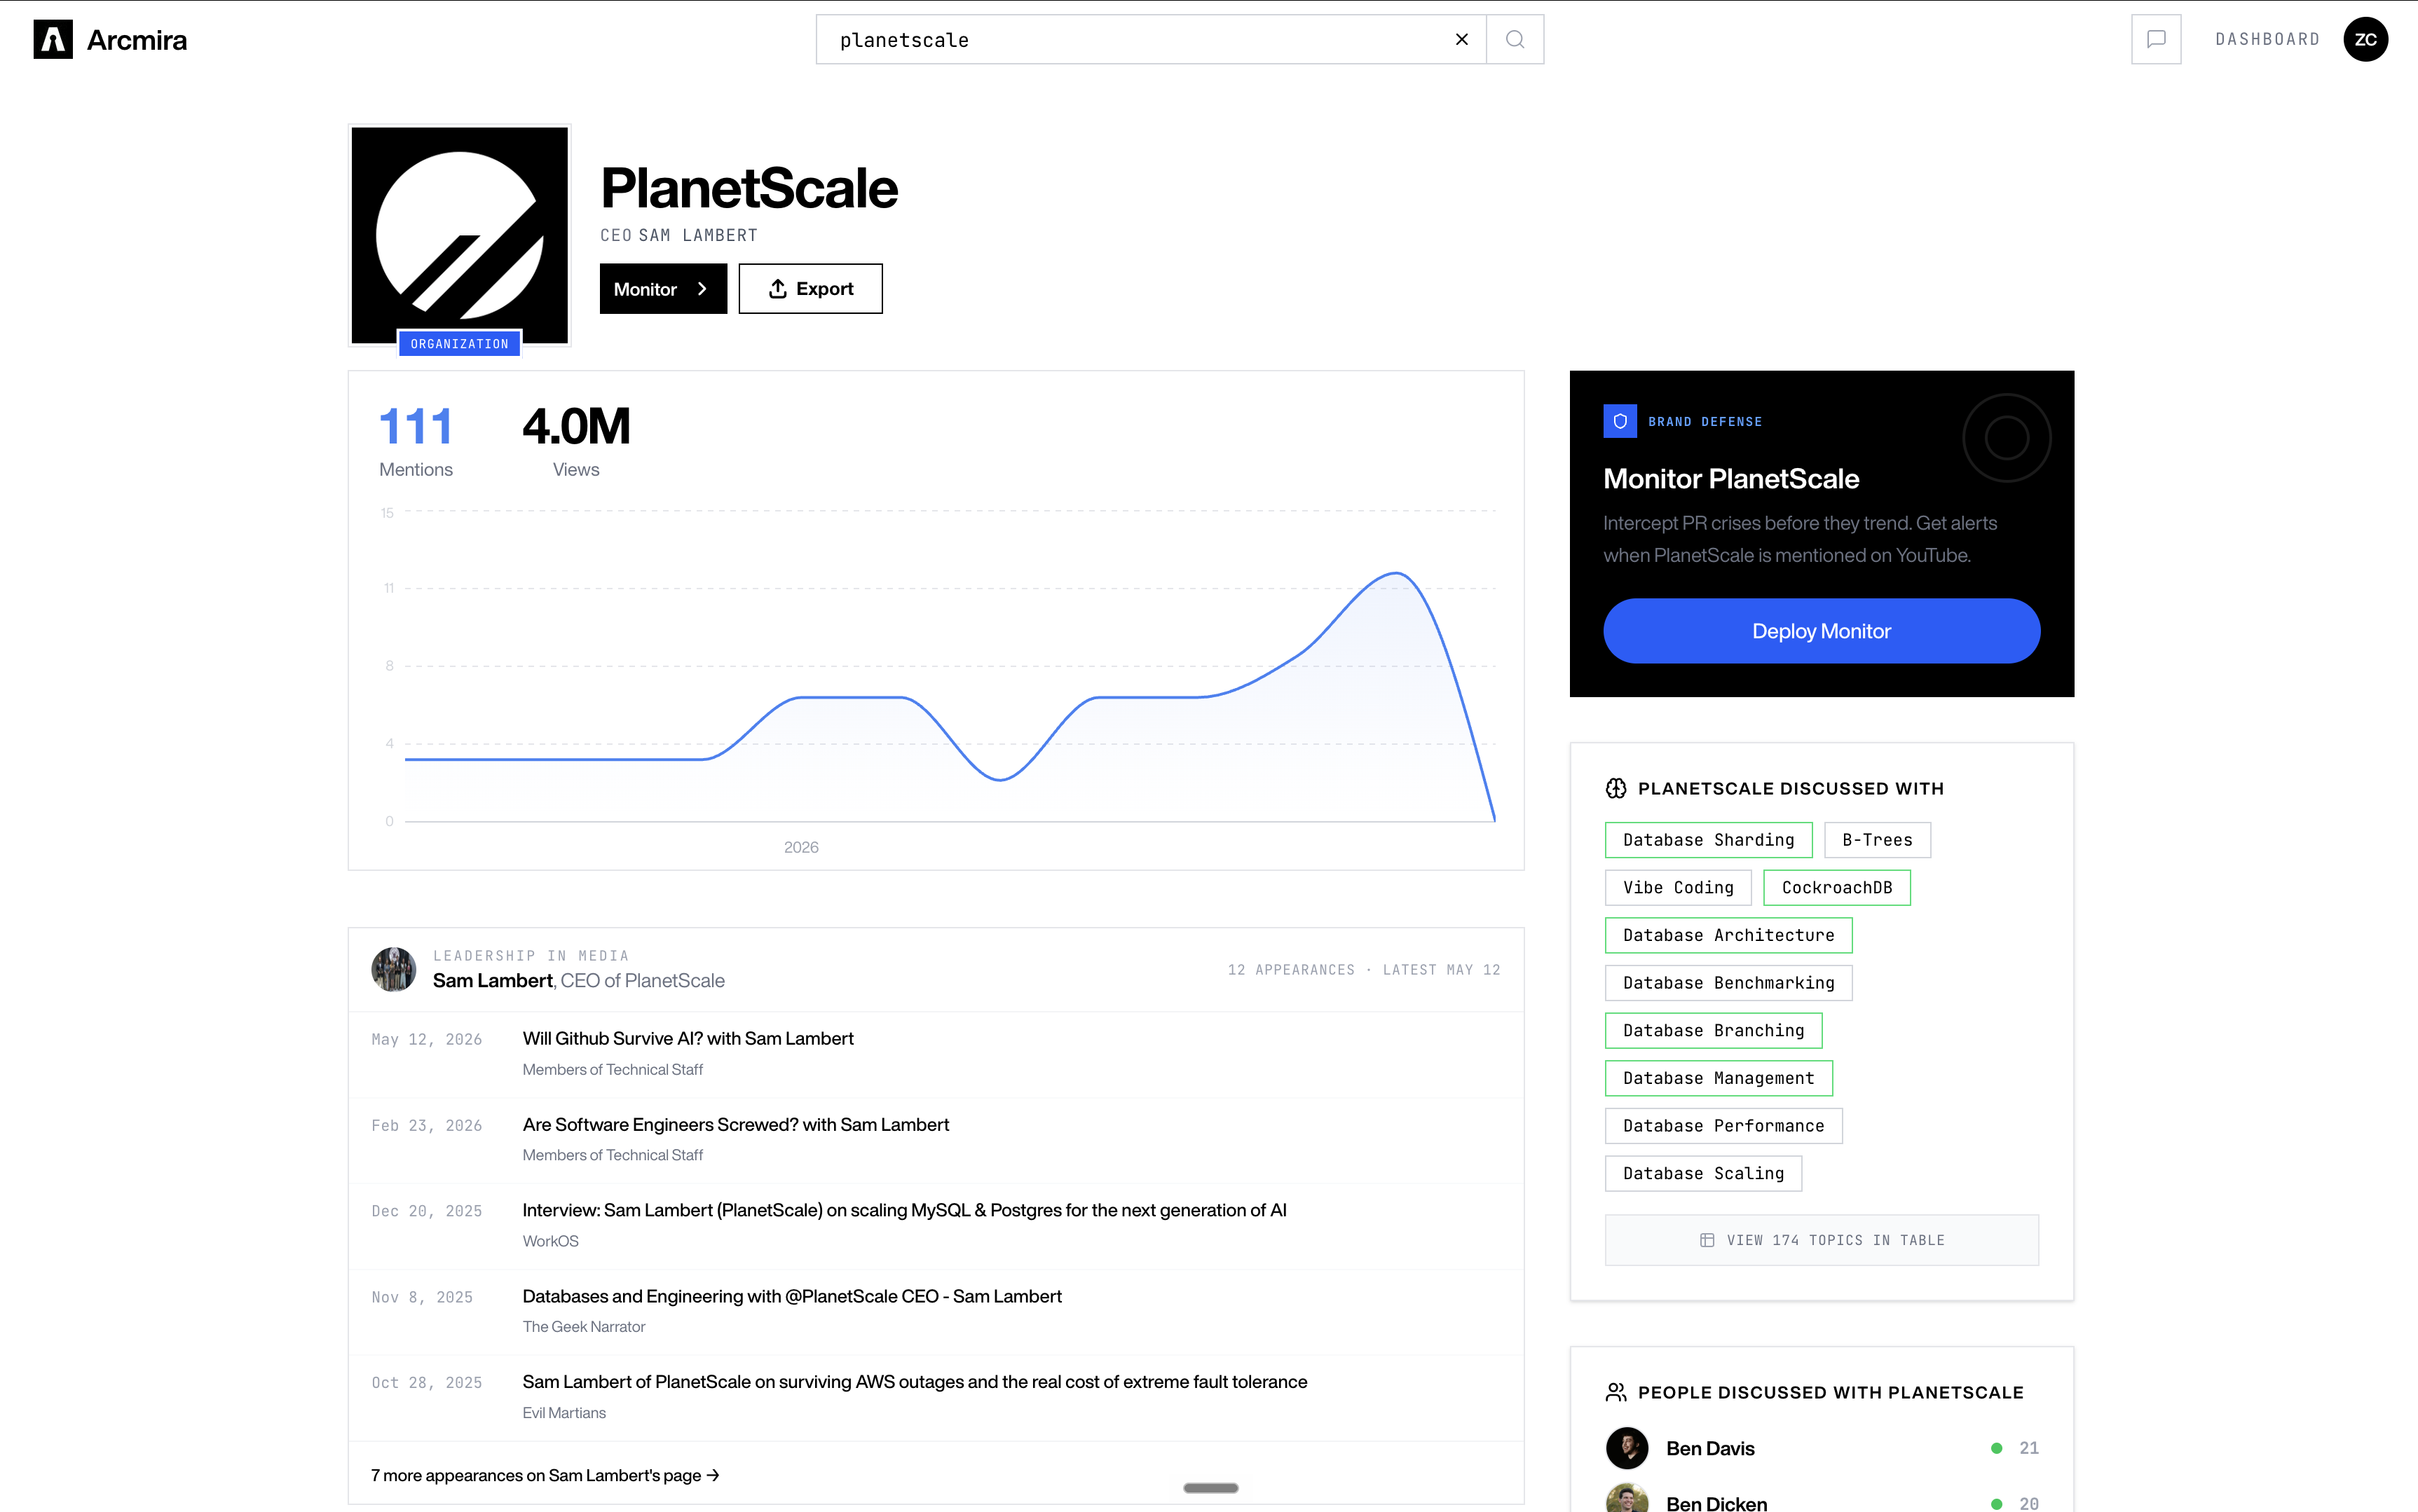The width and height of the screenshot is (2418, 1512).
Task: Open Evil Martians AWS outages episode
Action: [914, 1381]
